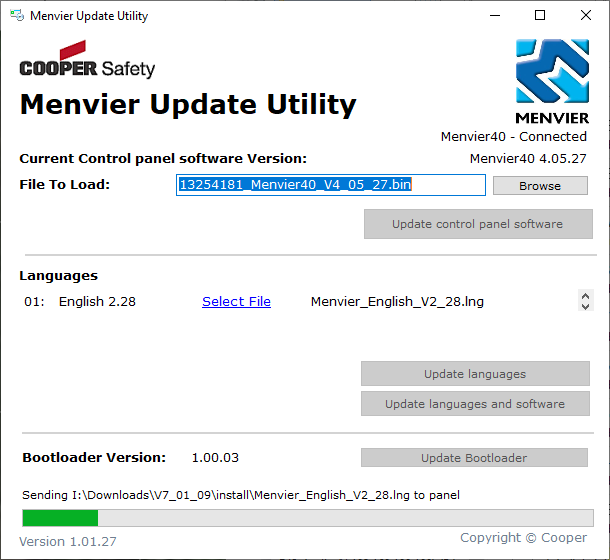Click the 'Version 1.01.27' footer text
610x560 pixels.
[68, 541]
